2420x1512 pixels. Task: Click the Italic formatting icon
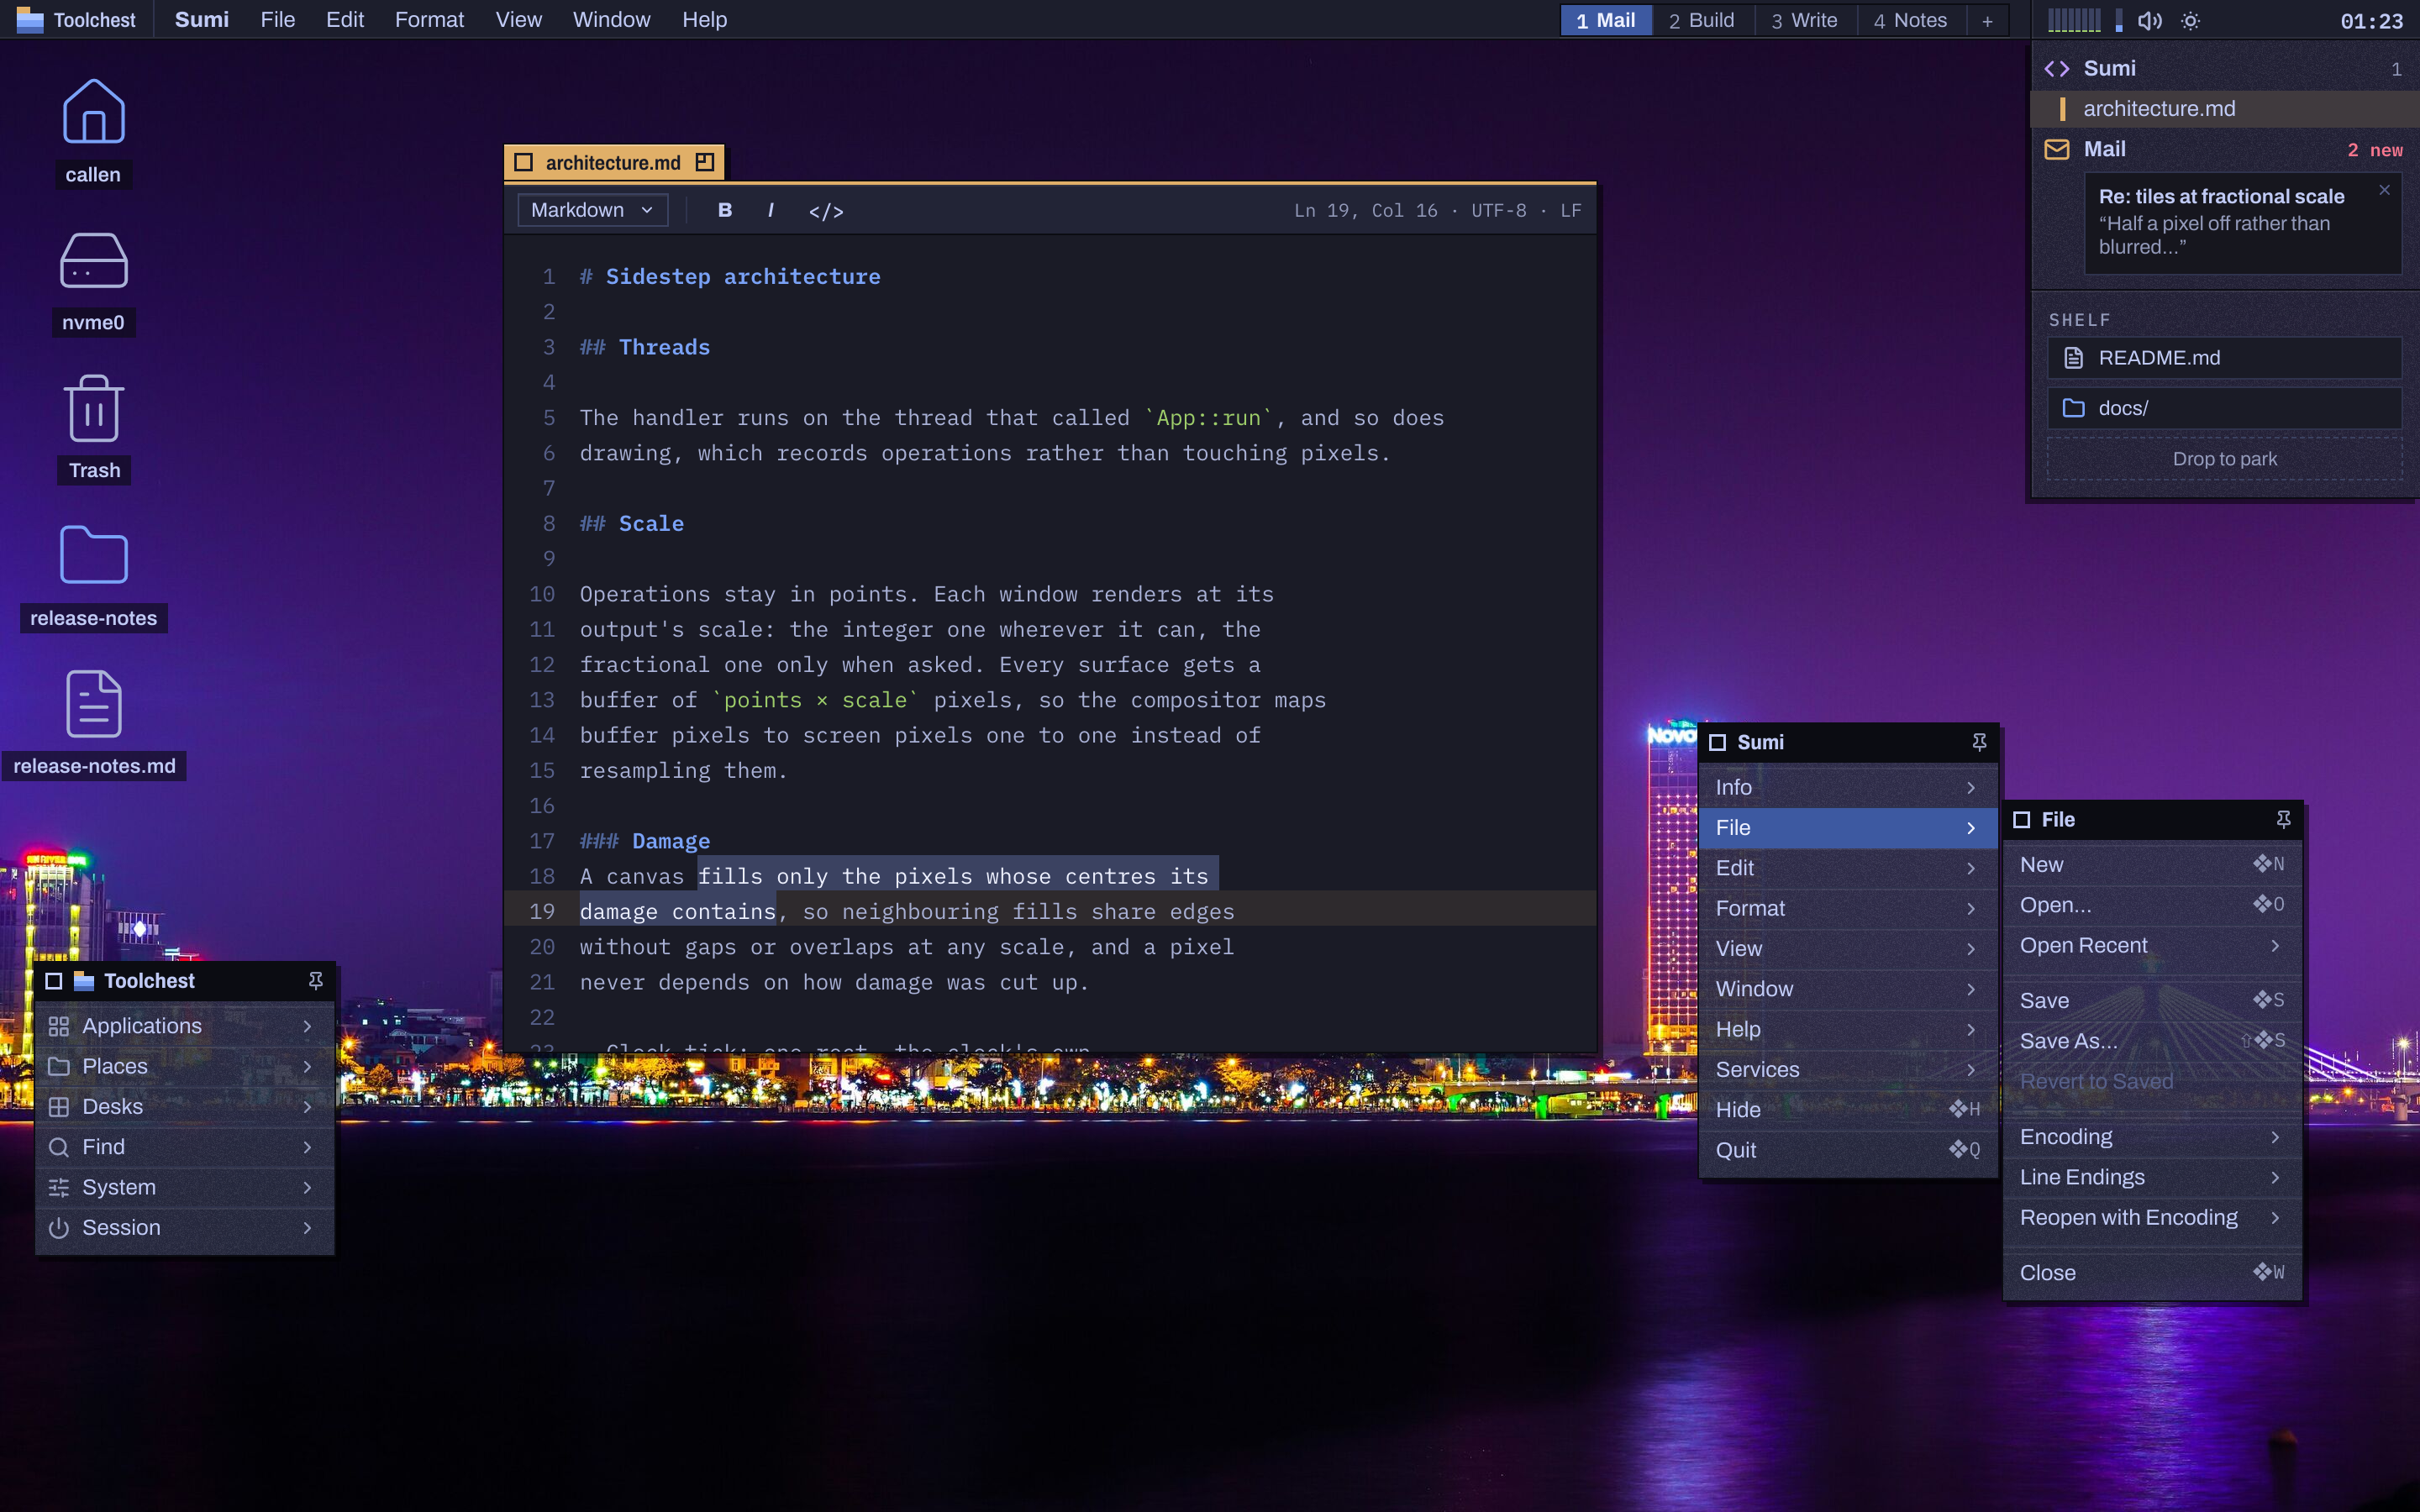770,210
